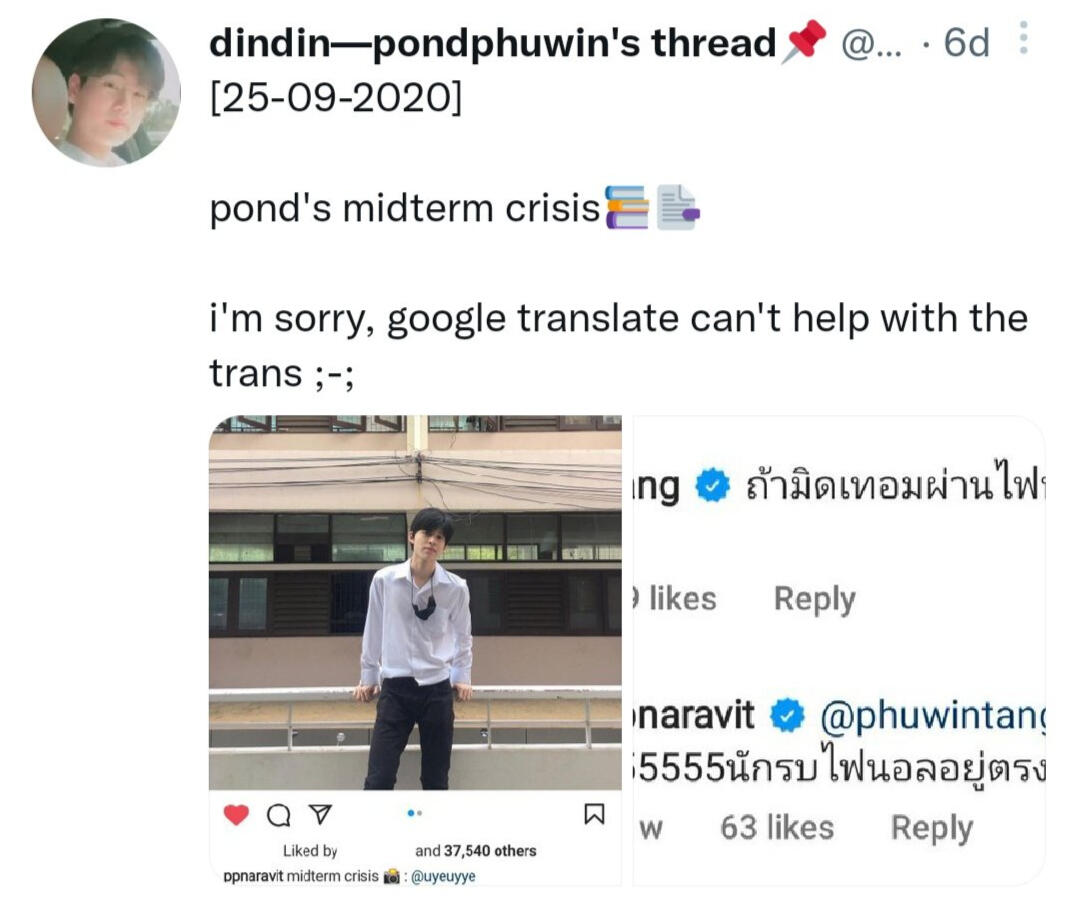Tap the paper plane share icon
The height and width of the screenshot is (898, 1078).
(318, 815)
